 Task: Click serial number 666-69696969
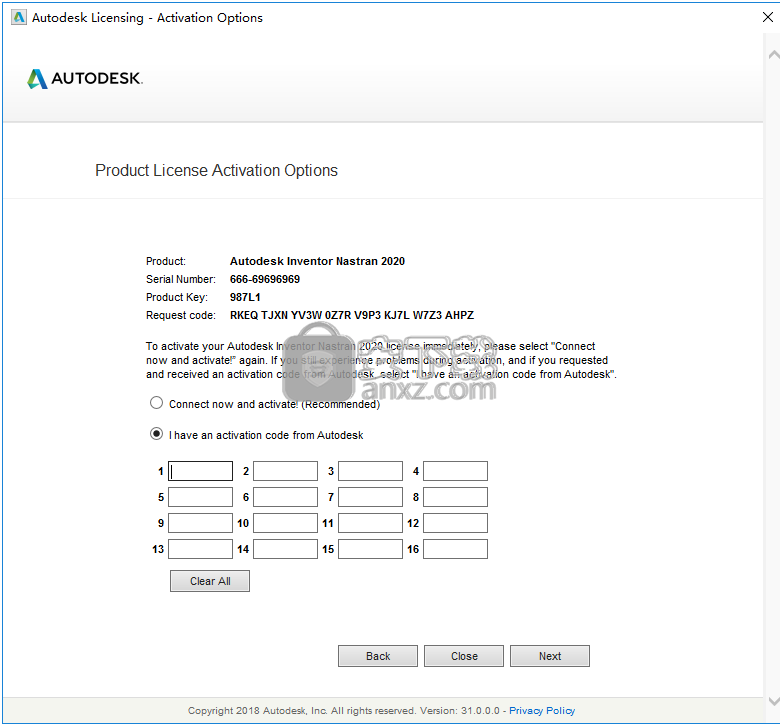click(265, 279)
